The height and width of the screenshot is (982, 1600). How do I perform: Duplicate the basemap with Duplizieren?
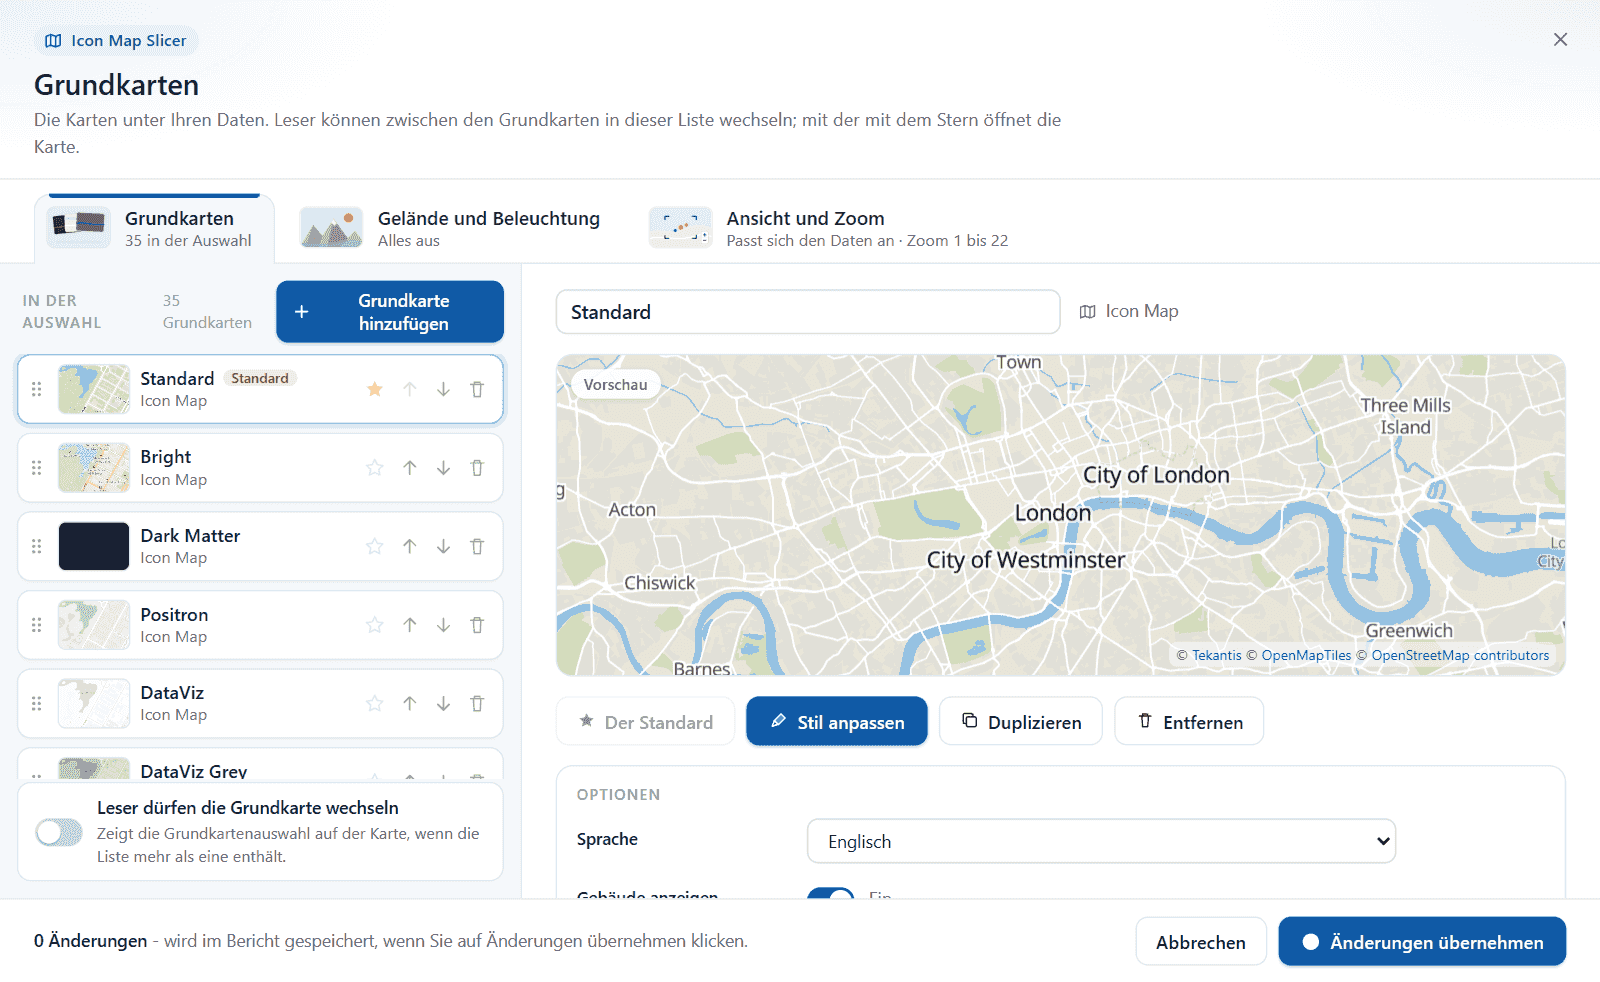[x=1021, y=721]
